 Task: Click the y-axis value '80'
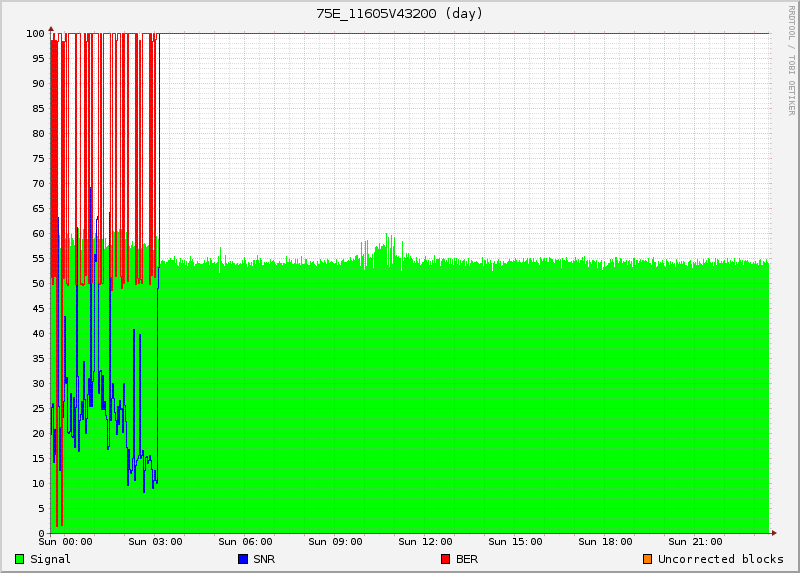[38, 134]
